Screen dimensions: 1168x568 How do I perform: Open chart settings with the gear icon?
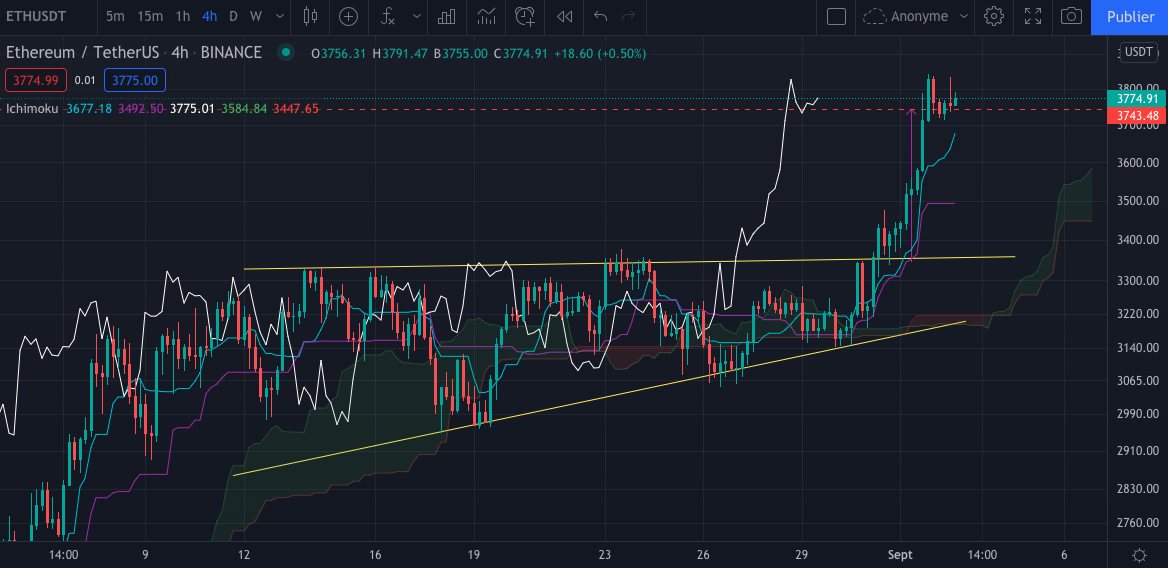[x=993, y=16]
